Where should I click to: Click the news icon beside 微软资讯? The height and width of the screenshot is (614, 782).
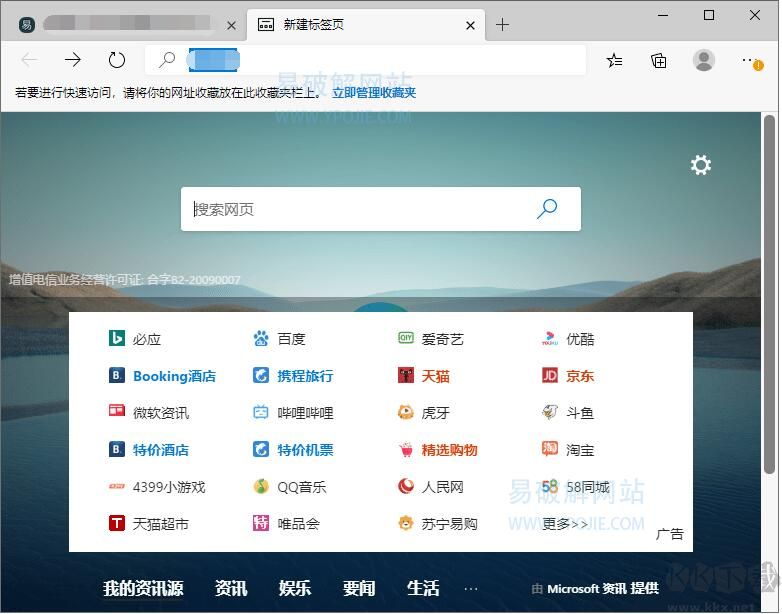pyautogui.click(x=117, y=410)
